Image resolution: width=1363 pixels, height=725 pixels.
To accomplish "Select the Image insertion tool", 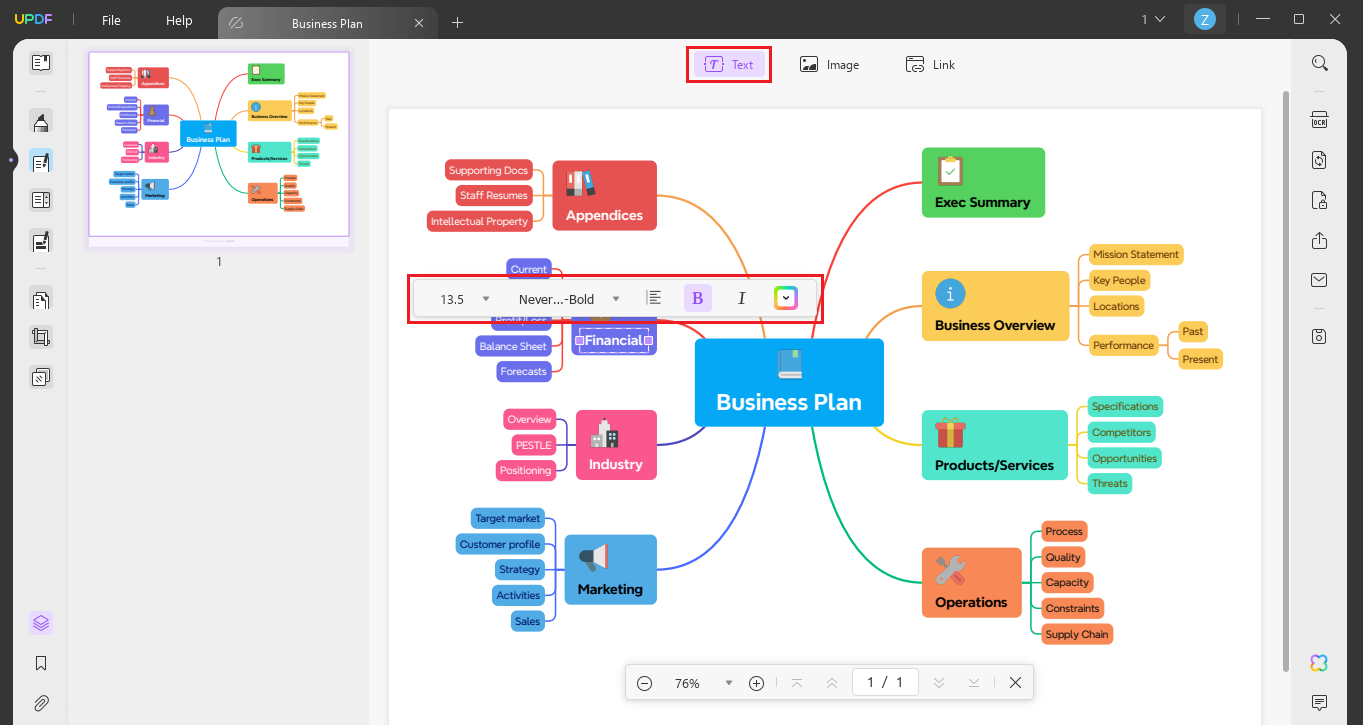I will click(x=830, y=64).
